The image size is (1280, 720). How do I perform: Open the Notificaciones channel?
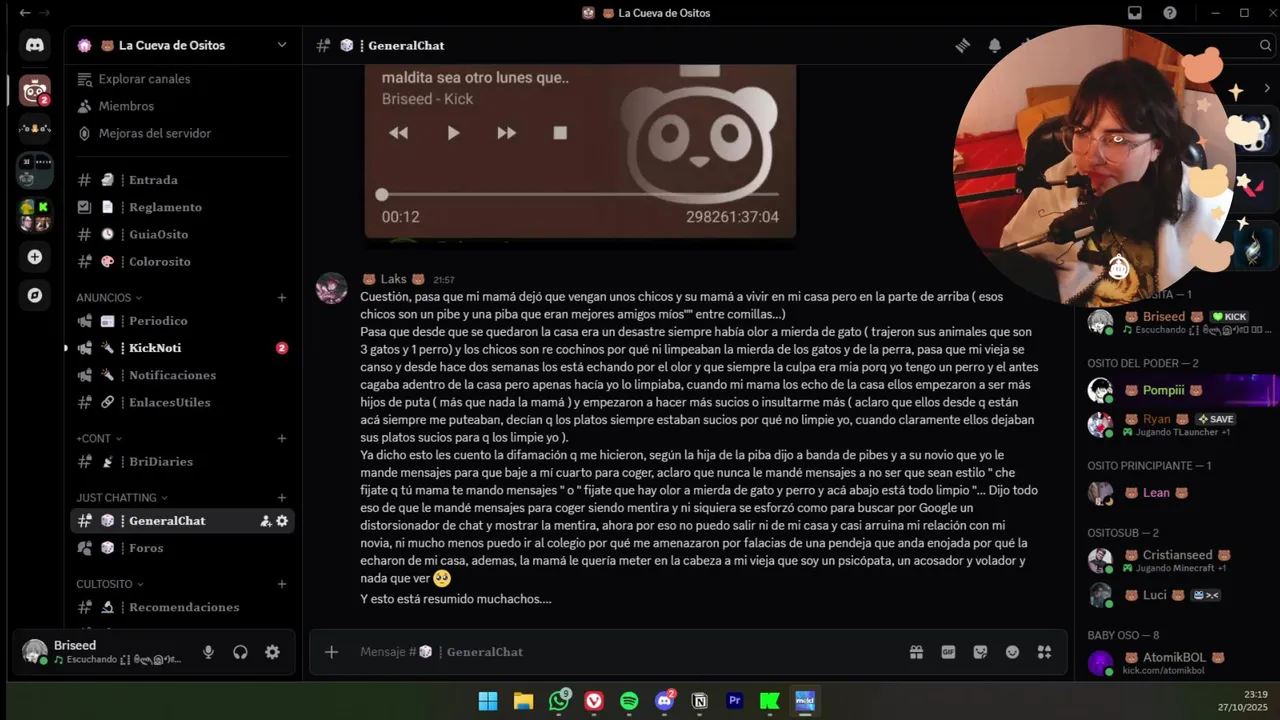click(x=182, y=375)
